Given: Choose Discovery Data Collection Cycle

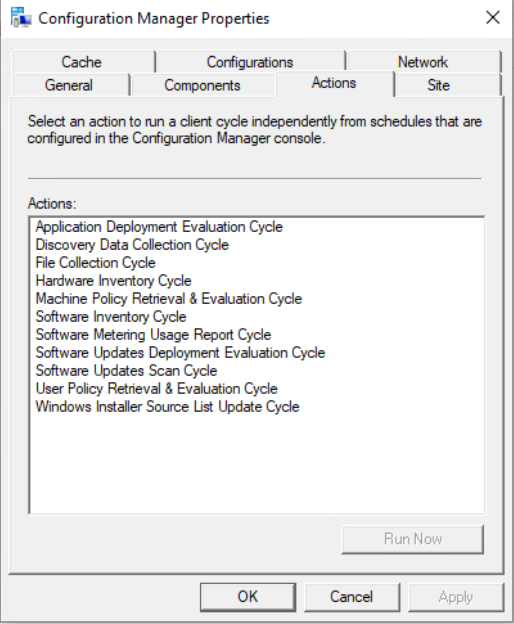Looking at the screenshot, I should click(132, 244).
